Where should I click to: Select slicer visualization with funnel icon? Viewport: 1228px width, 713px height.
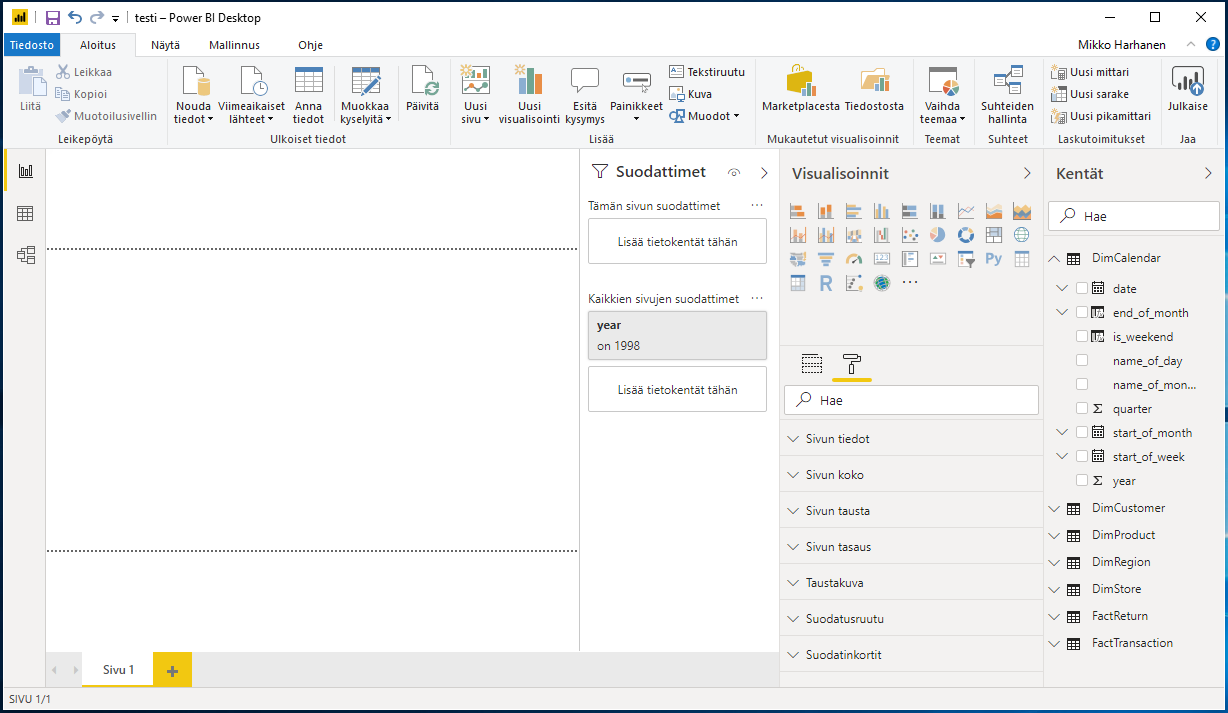click(966, 259)
